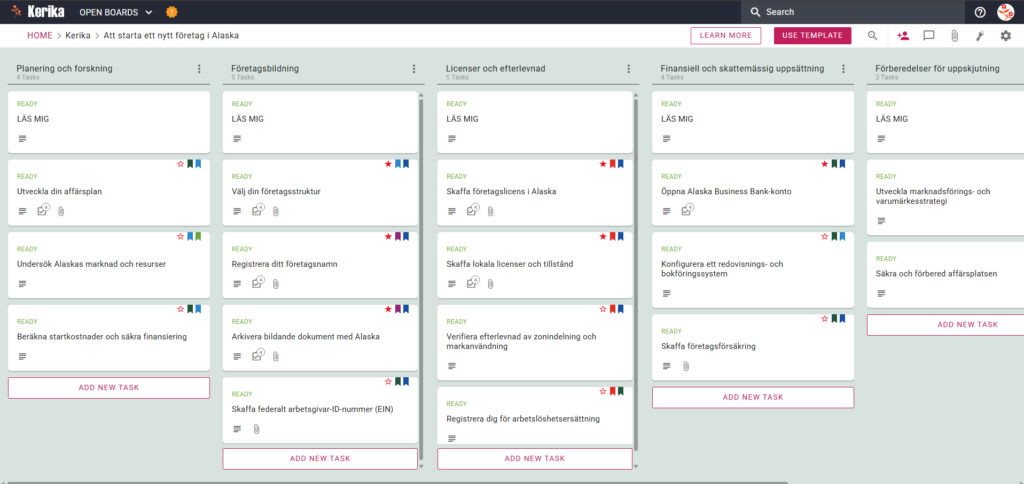Add new task in Licenser och efterlevnad
Screen dimensions: 1024x484
pos(535,459)
